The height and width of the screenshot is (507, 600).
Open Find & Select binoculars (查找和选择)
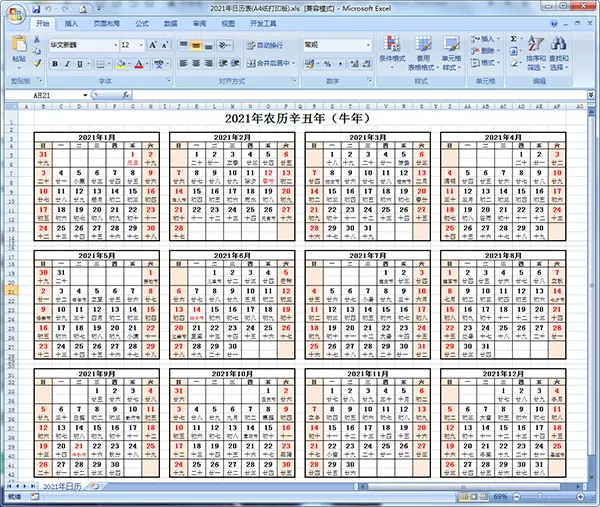point(559,53)
